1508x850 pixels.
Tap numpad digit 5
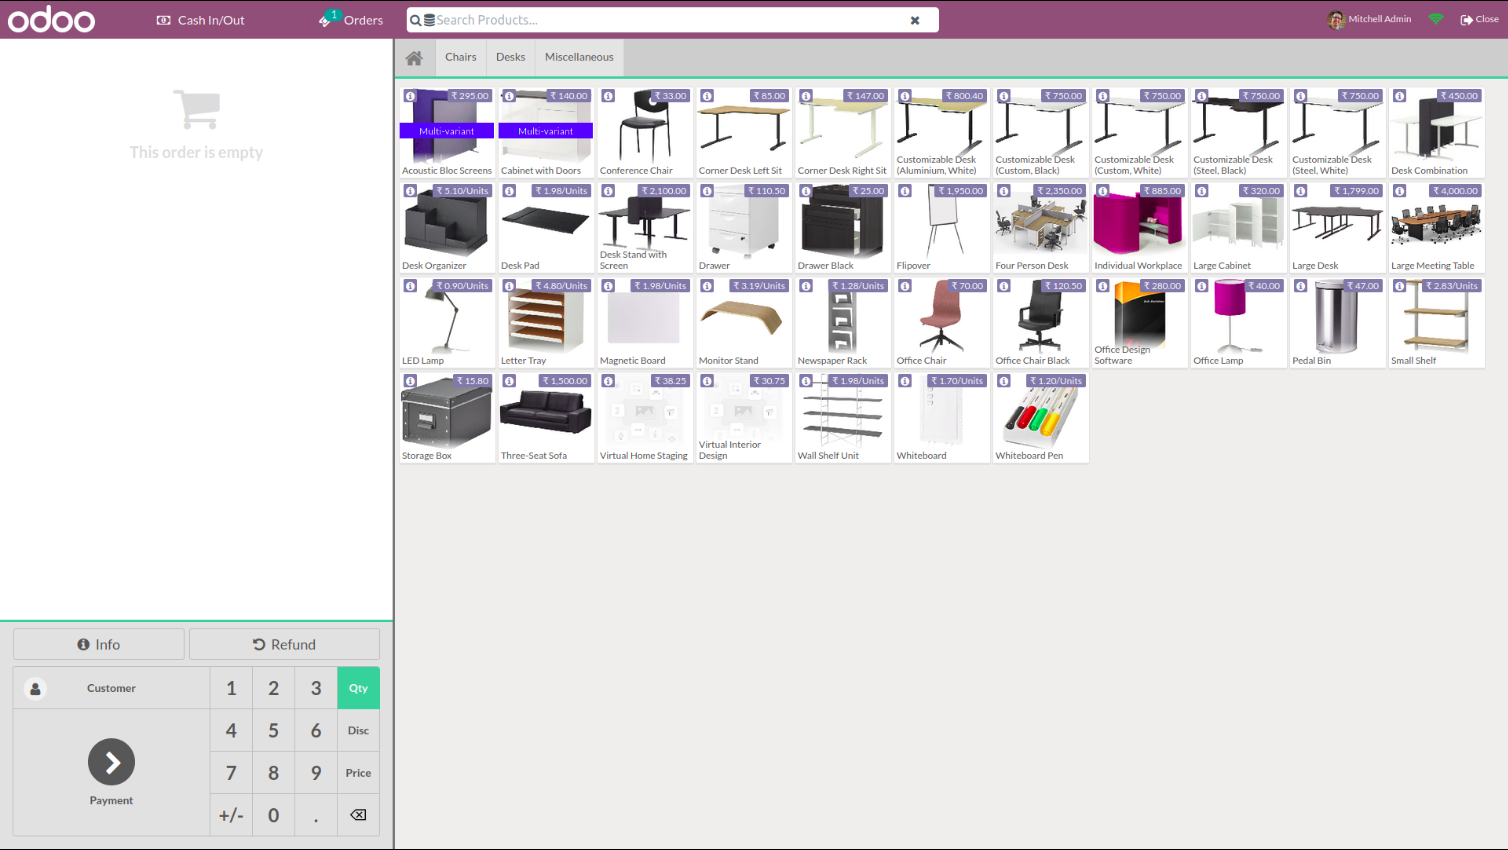point(273,731)
